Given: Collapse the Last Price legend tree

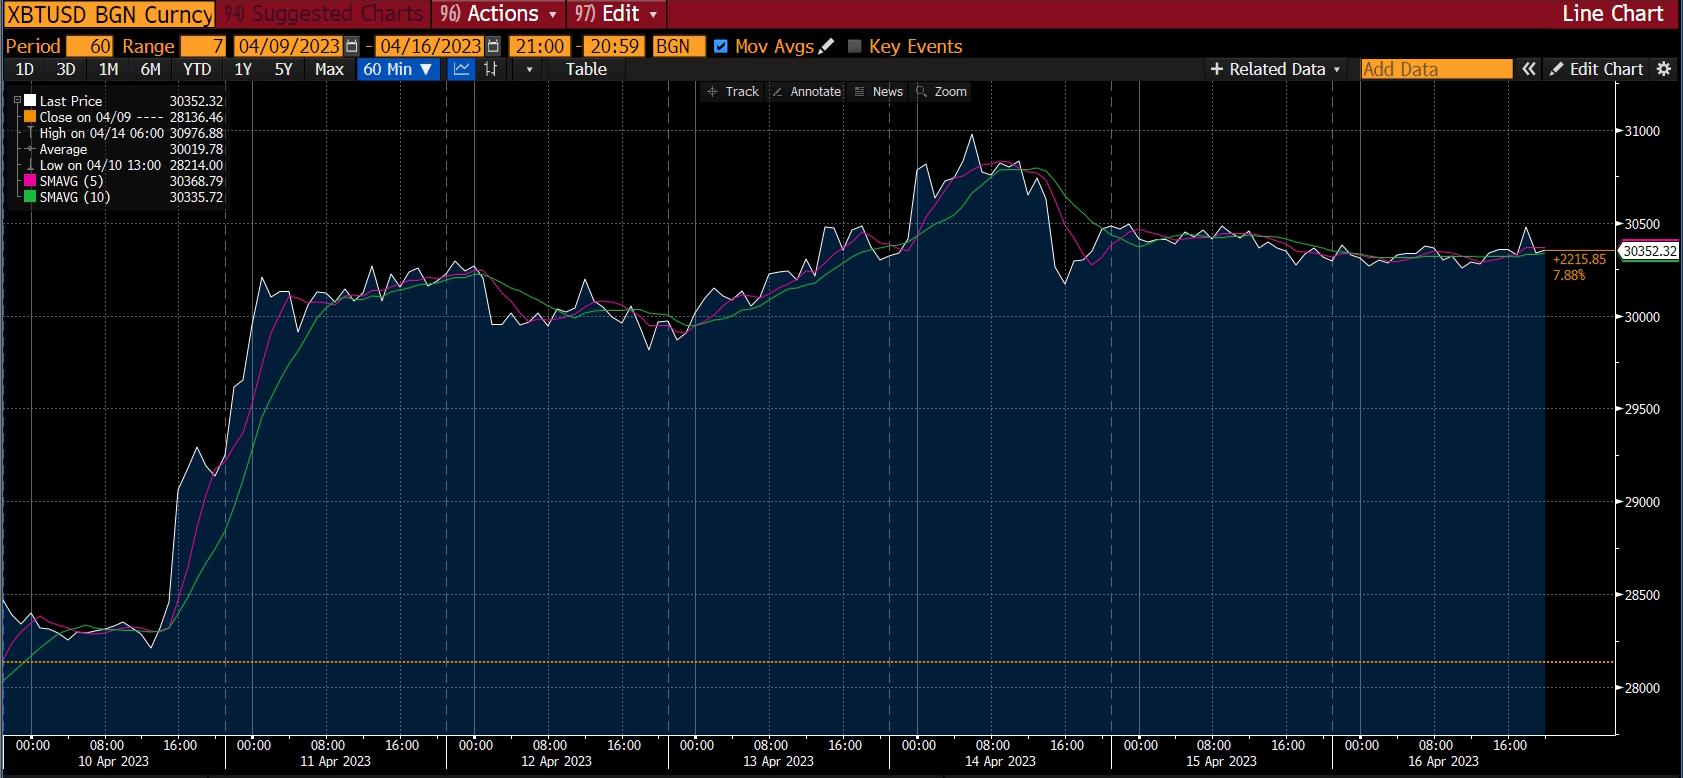Looking at the screenshot, I should (x=17, y=101).
